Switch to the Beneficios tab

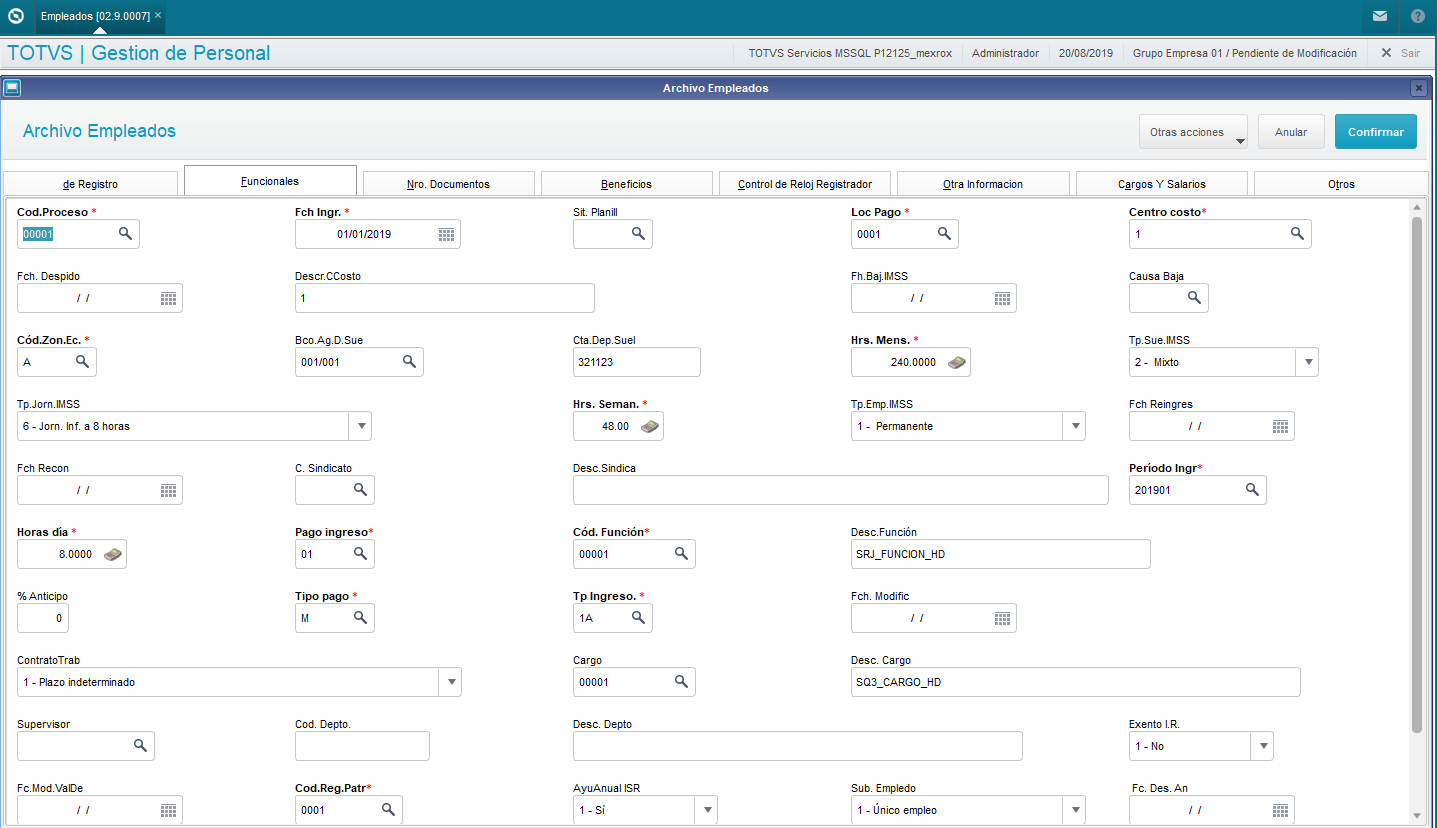click(x=627, y=184)
